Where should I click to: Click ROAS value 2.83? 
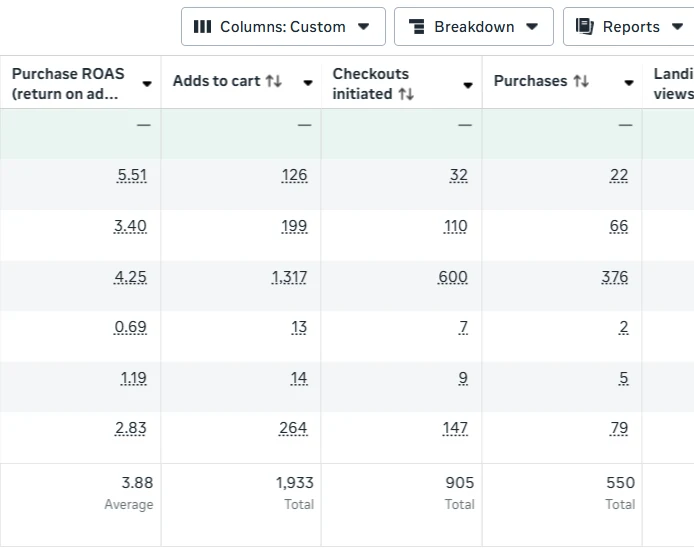coord(131,428)
